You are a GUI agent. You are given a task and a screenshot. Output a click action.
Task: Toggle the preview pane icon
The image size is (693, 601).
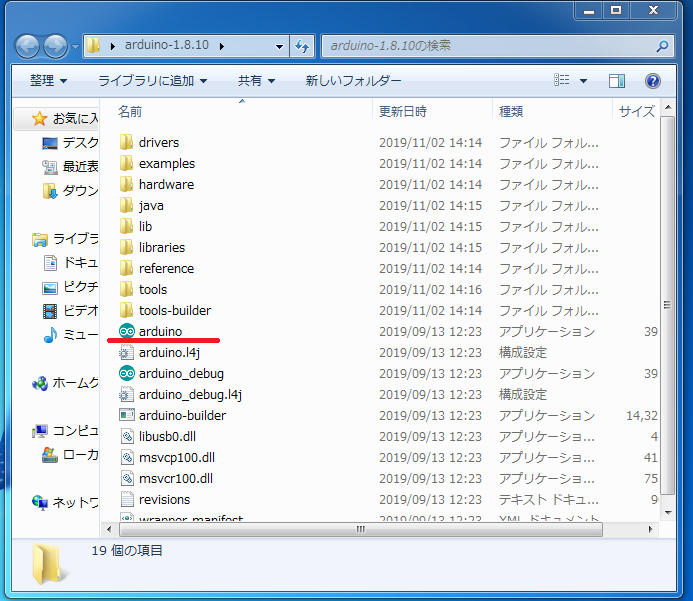(x=617, y=81)
